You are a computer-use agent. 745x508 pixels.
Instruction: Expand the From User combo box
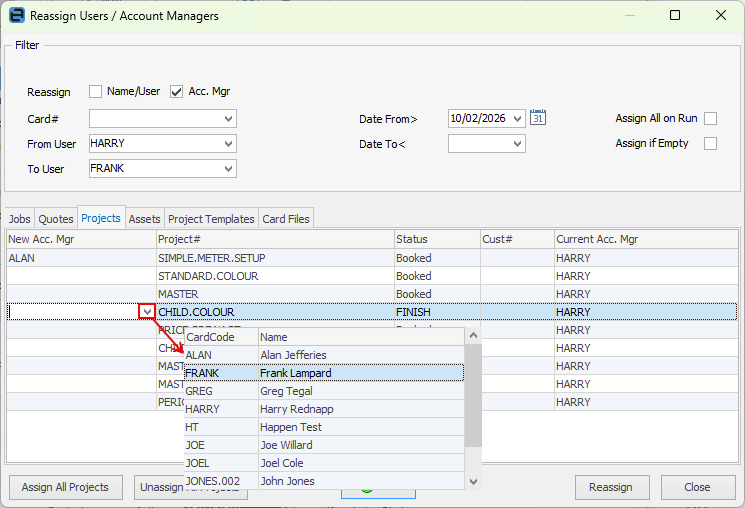[x=229, y=144]
